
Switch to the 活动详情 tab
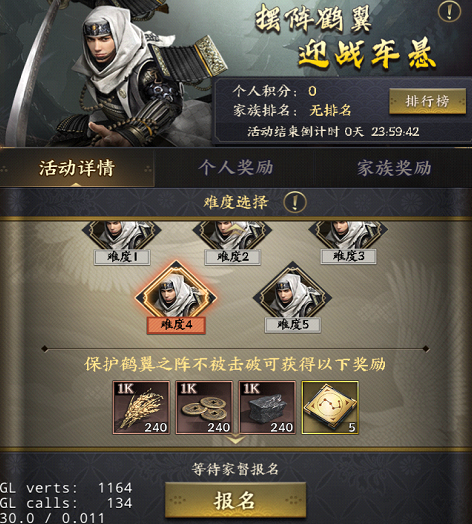pos(77,168)
